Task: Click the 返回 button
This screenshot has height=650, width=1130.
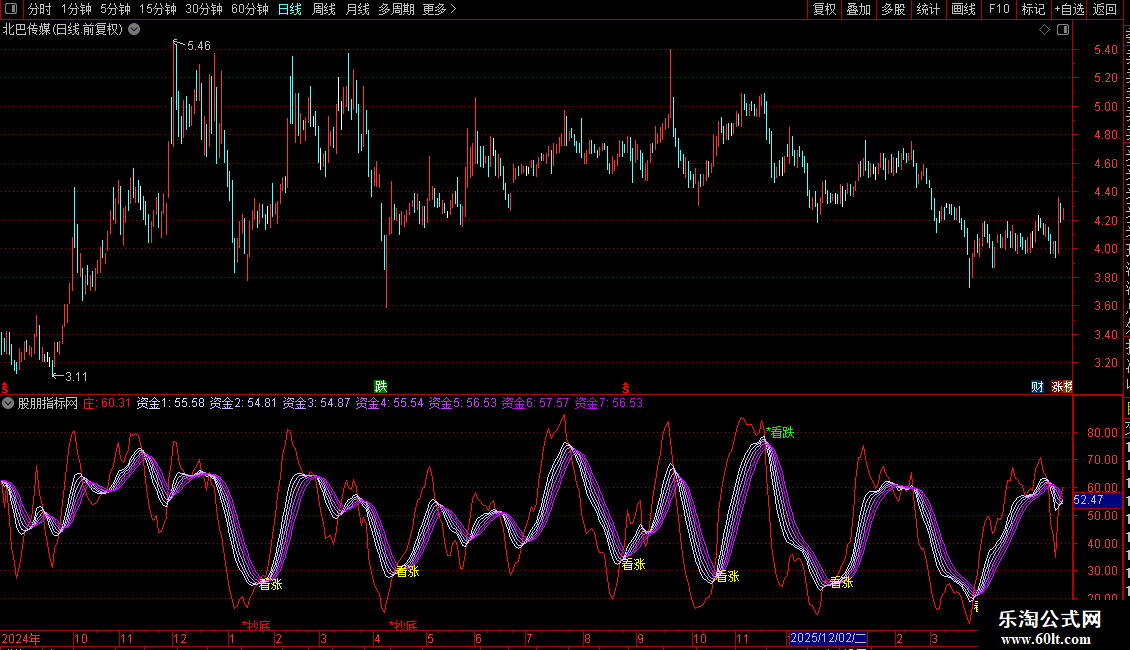Action: [1104, 9]
